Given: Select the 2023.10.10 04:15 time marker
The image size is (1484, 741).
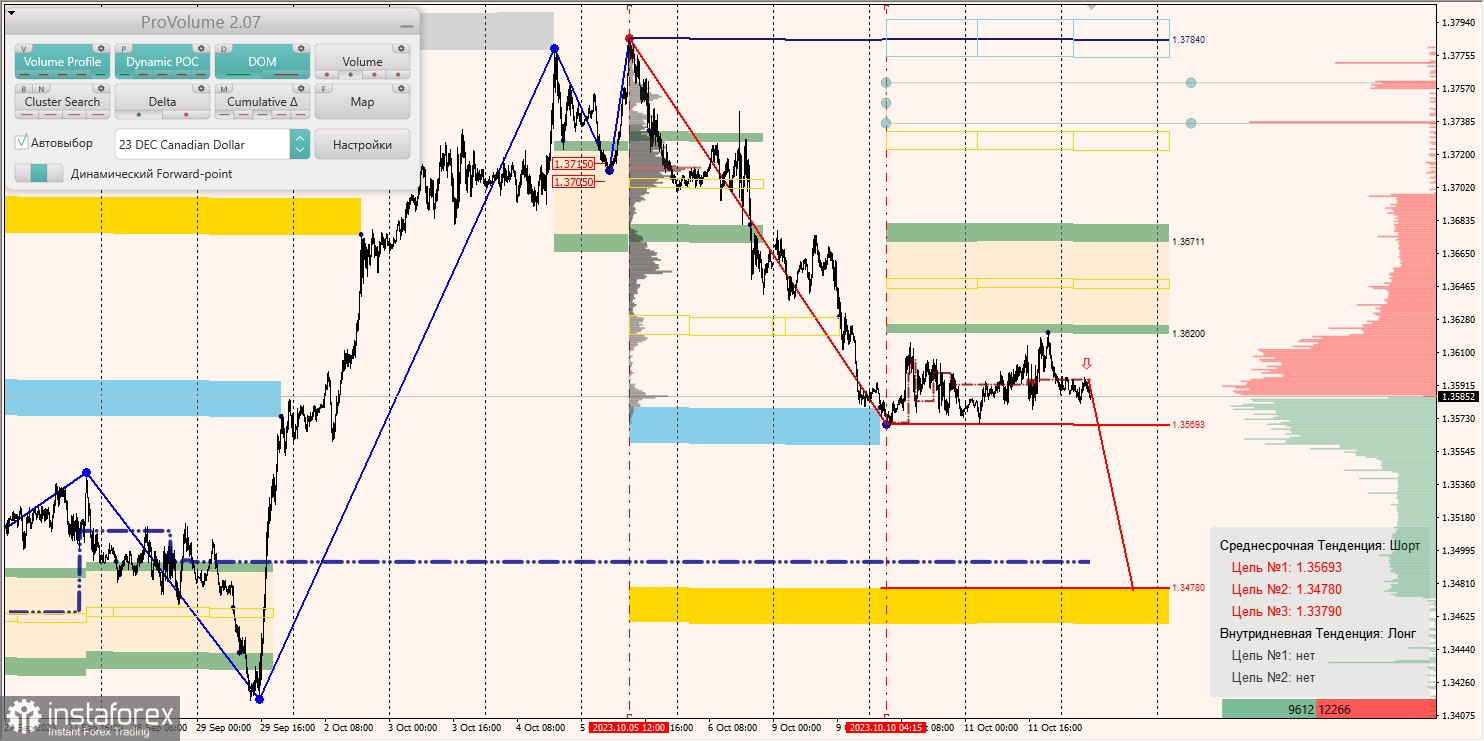Looking at the screenshot, I should click(886, 728).
